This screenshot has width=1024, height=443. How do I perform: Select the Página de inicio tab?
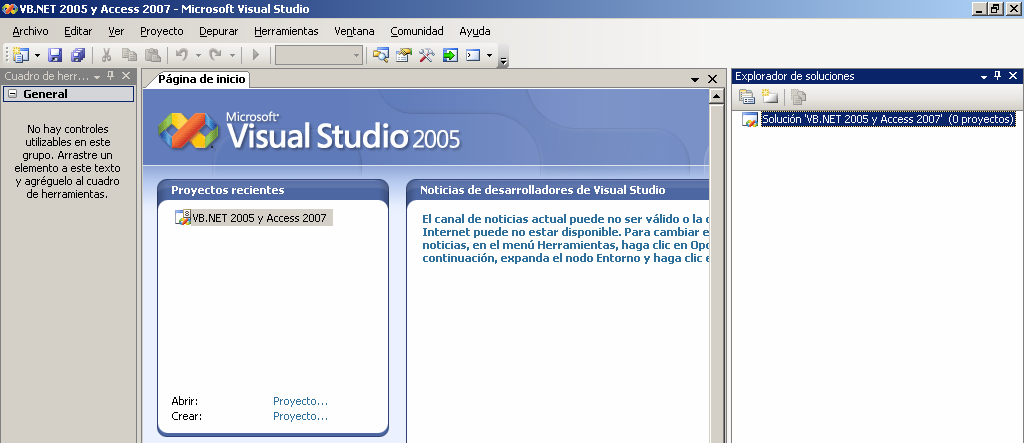click(x=201, y=79)
